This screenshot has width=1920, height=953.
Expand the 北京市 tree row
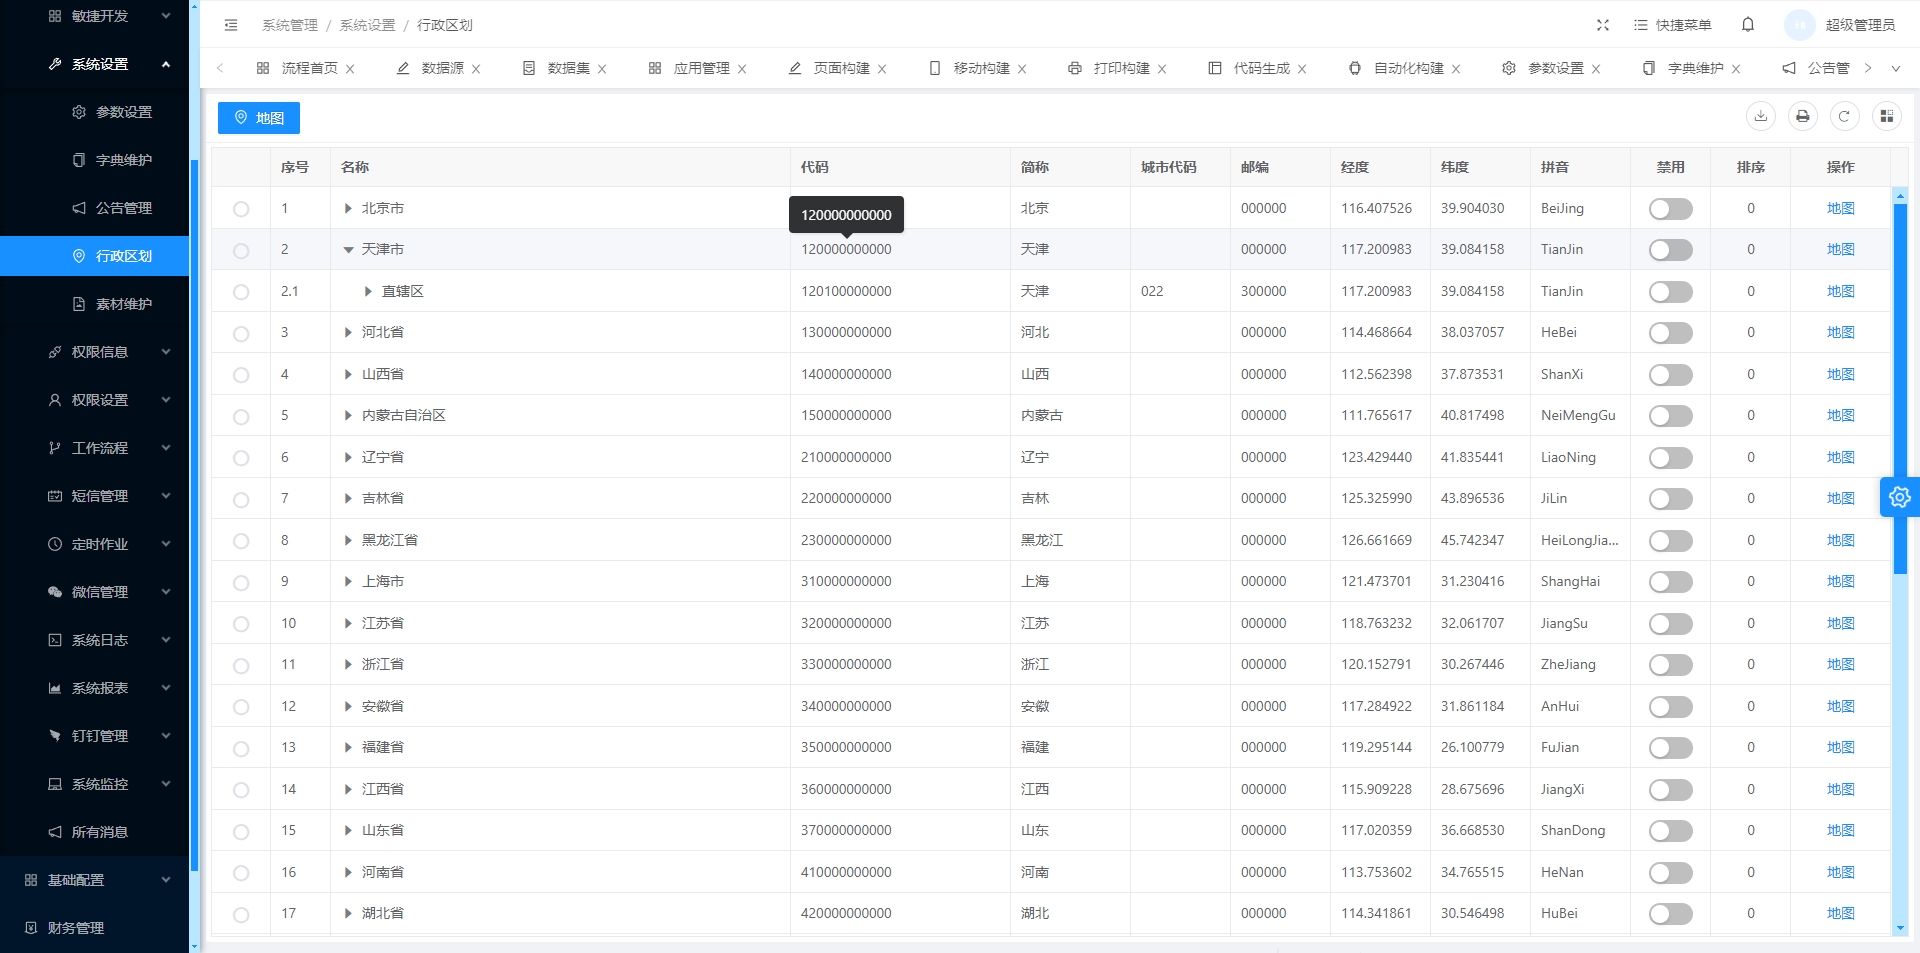[348, 208]
